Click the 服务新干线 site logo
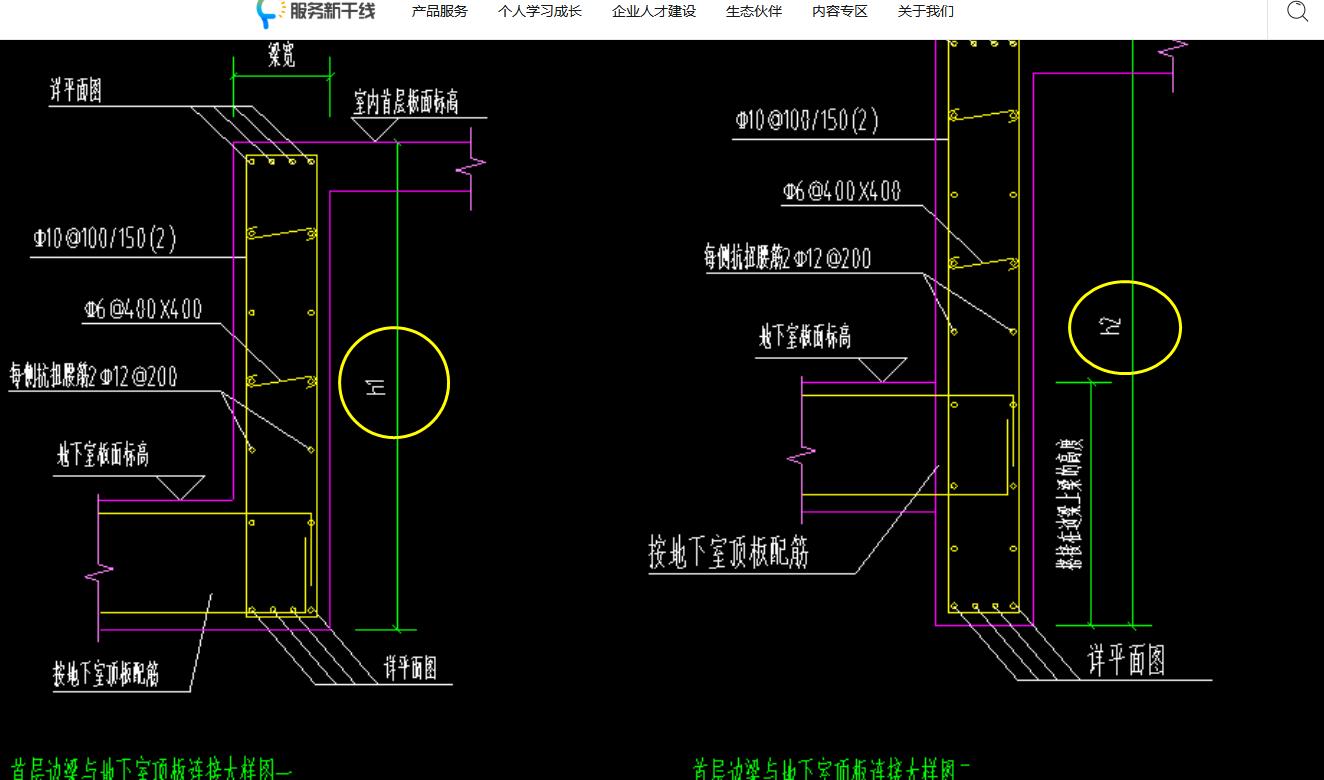Screen dimensions: 1324x780 pyautogui.click(x=316, y=12)
